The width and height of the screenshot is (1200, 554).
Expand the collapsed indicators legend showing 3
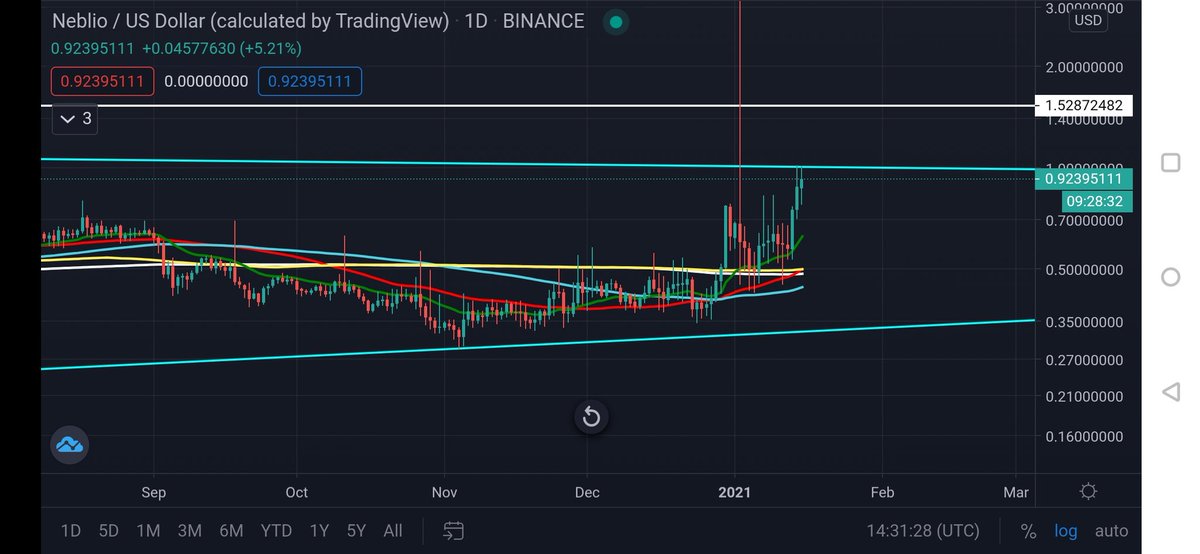pos(76,119)
